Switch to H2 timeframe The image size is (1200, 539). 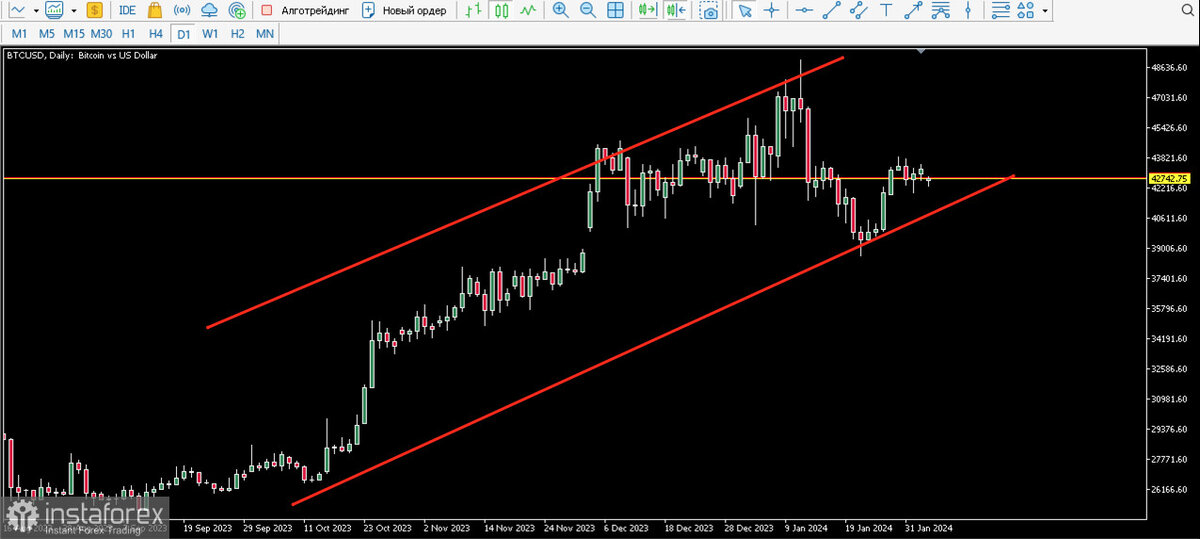237,33
